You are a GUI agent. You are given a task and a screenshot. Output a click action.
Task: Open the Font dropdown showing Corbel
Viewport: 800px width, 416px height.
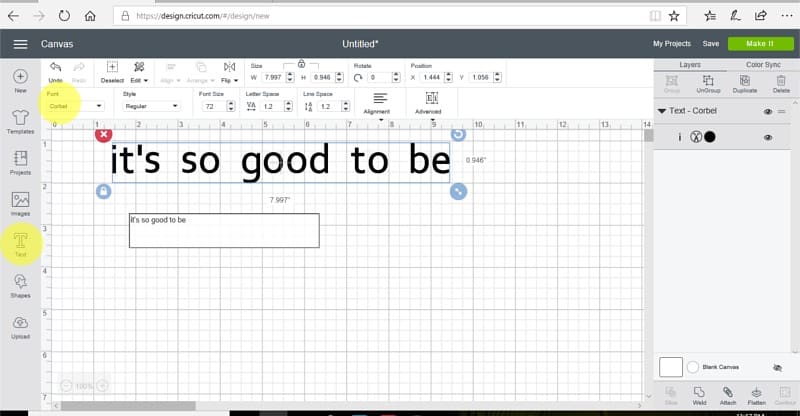75,105
